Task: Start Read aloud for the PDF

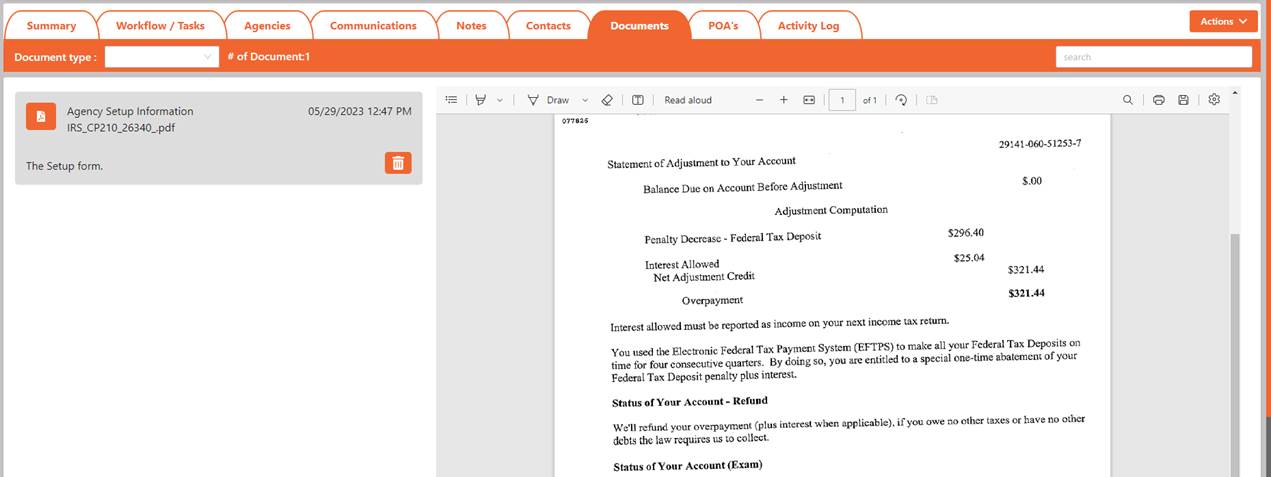Action: tap(688, 100)
